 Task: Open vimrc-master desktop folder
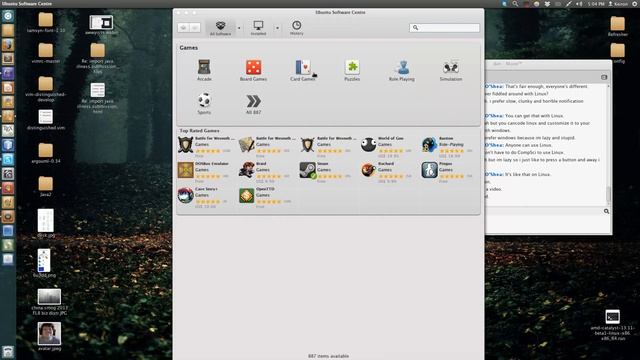[x=46, y=53]
